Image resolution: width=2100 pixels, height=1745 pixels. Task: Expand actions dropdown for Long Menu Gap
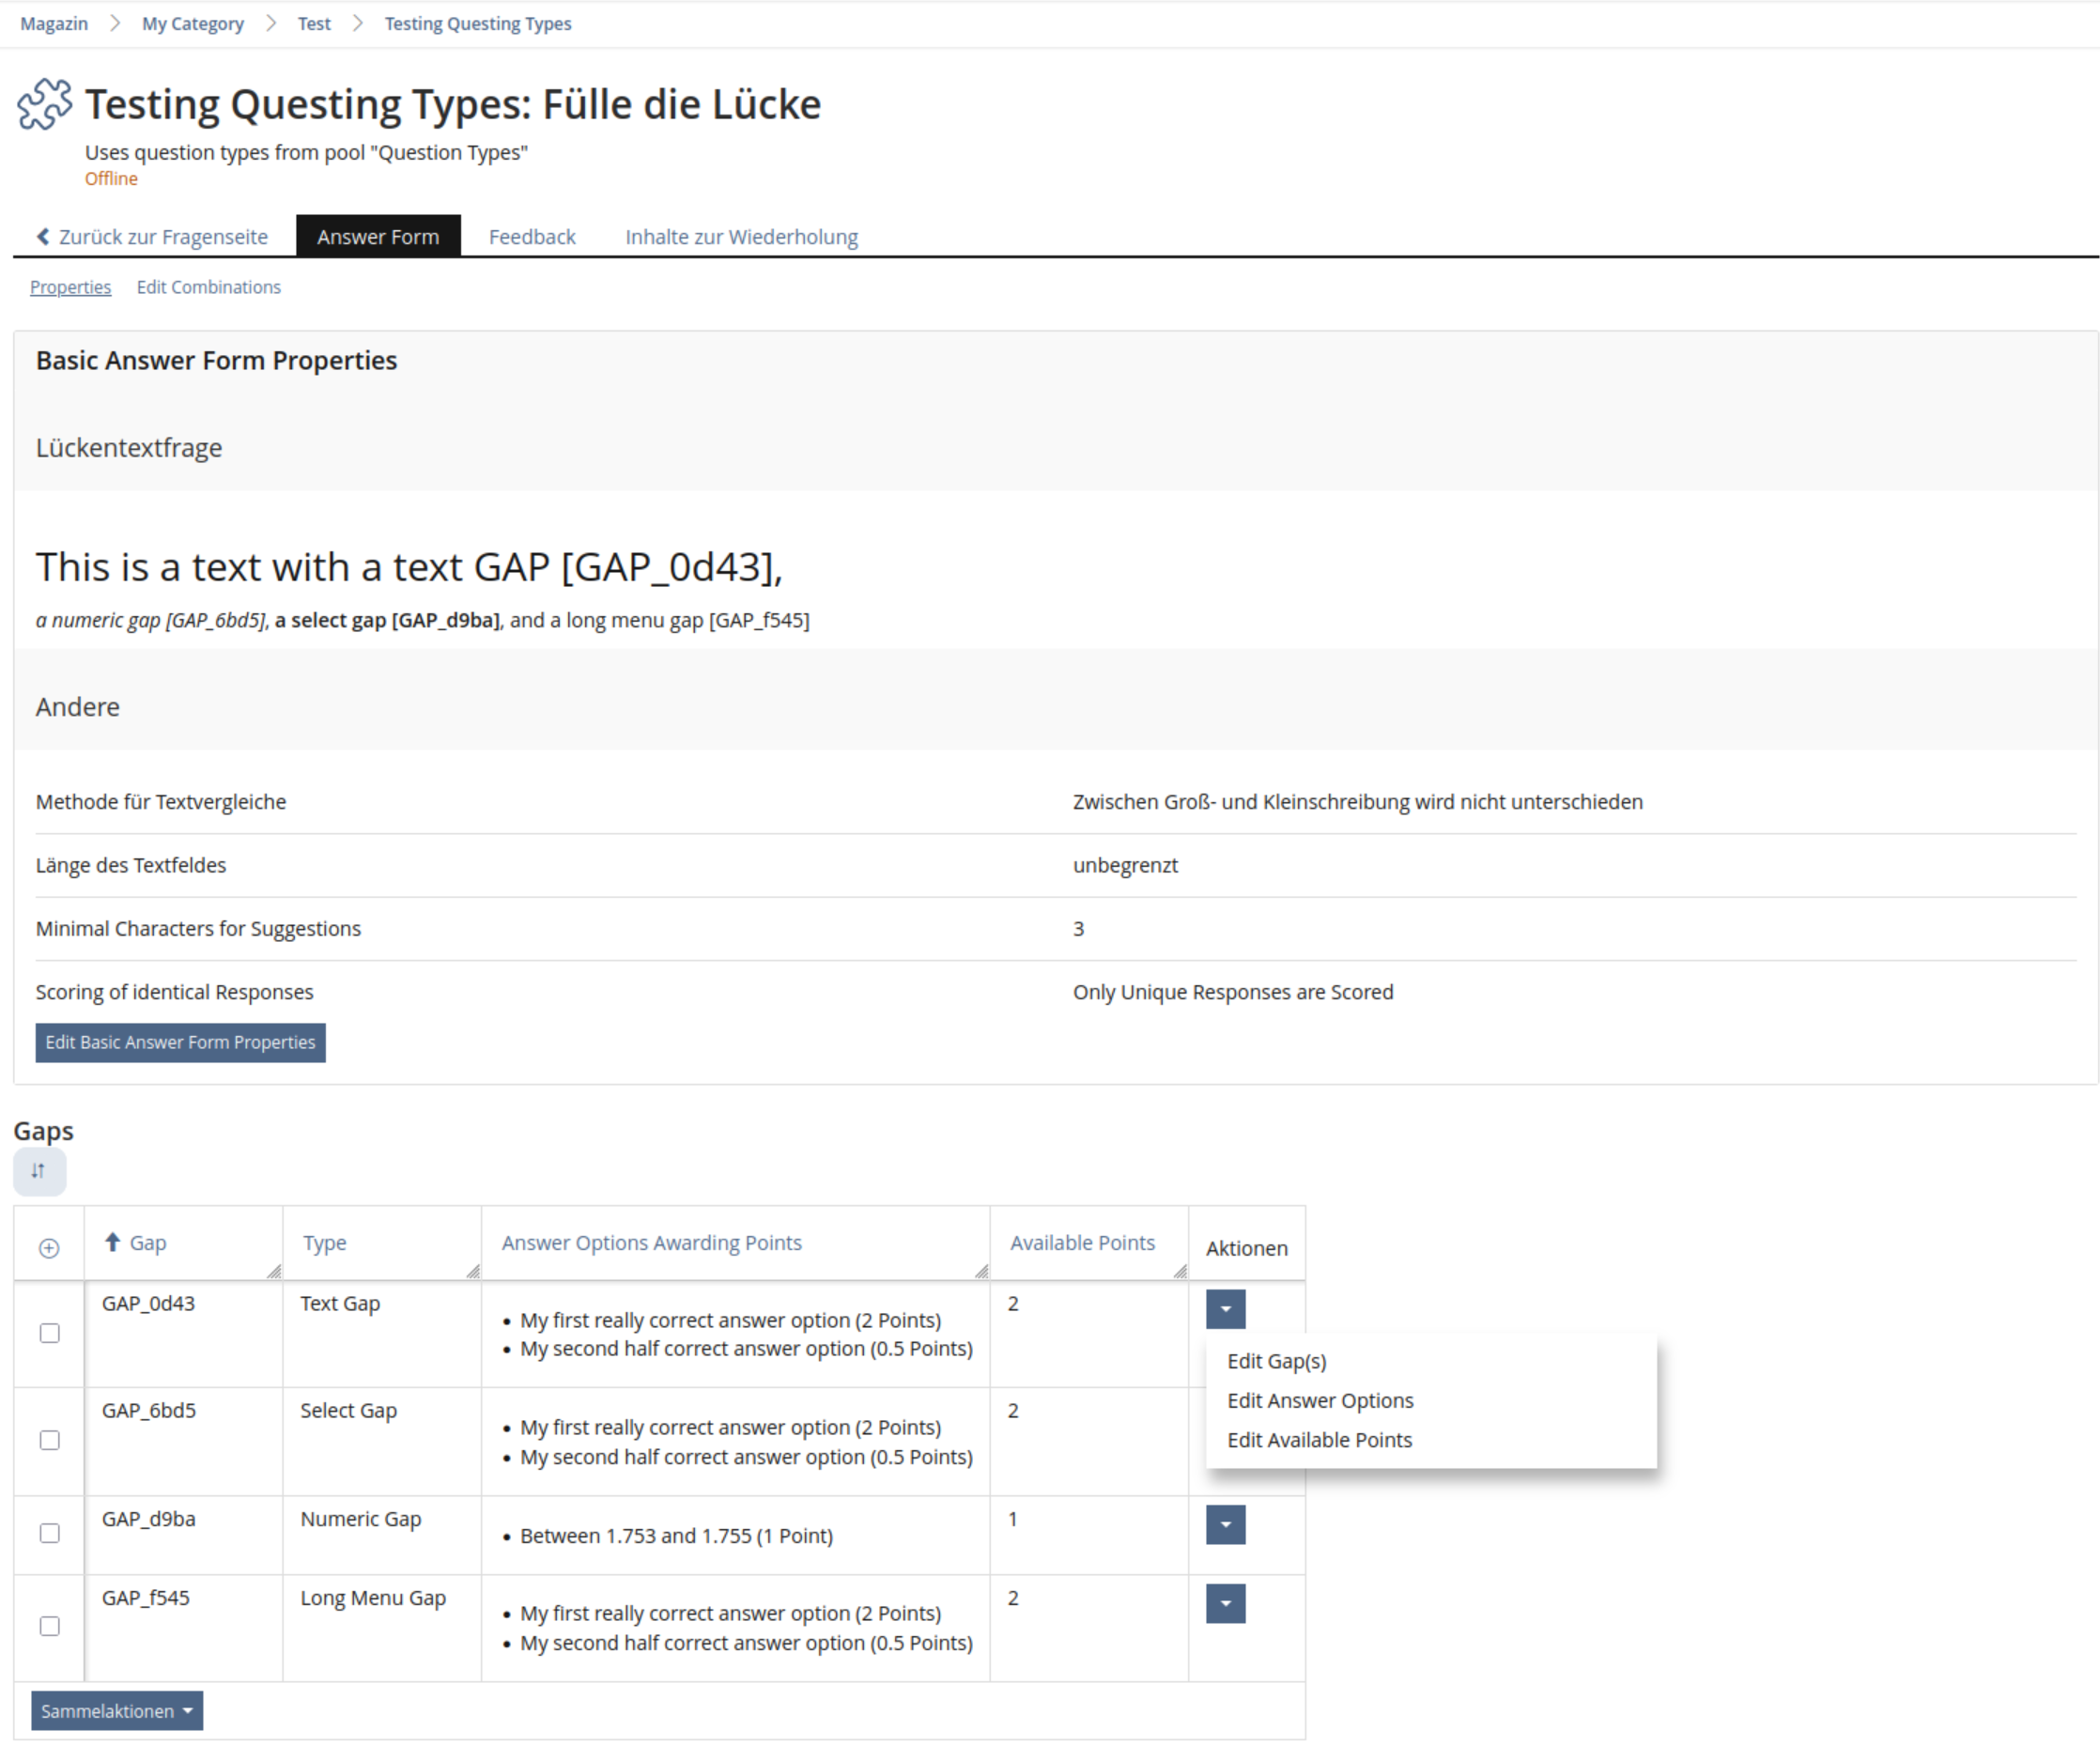(1225, 1604)
